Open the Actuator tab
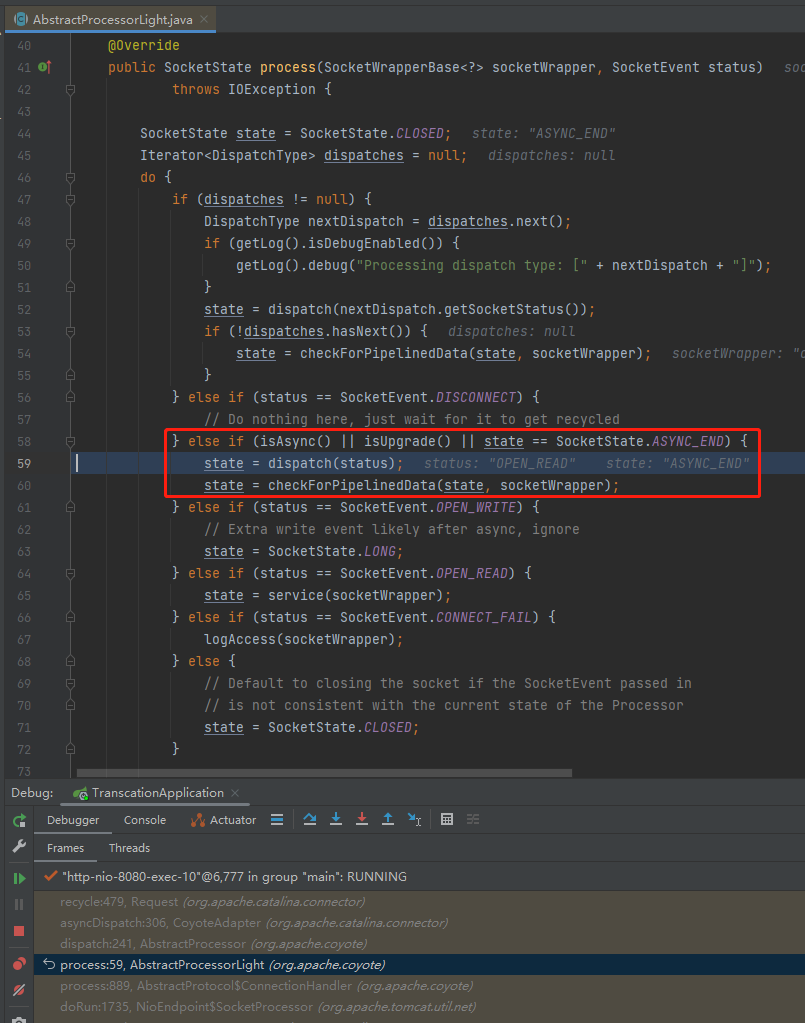 pyautogui.click(x=224, y=820)
